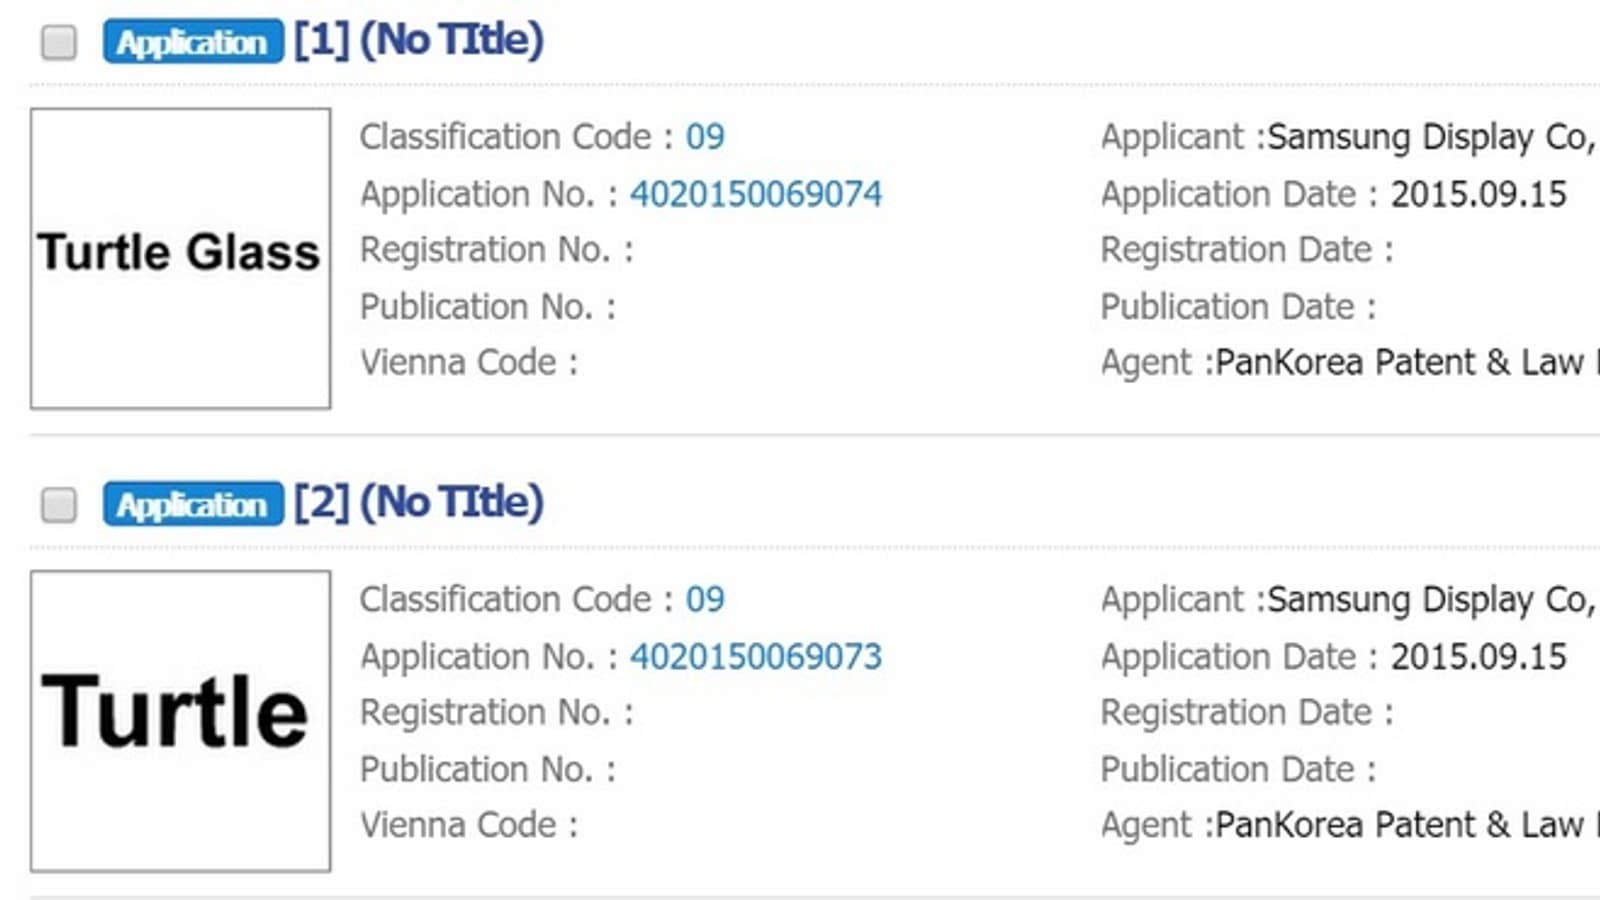
Task: Tick the checkbox for result [2]
Action: tap(59, 505)
